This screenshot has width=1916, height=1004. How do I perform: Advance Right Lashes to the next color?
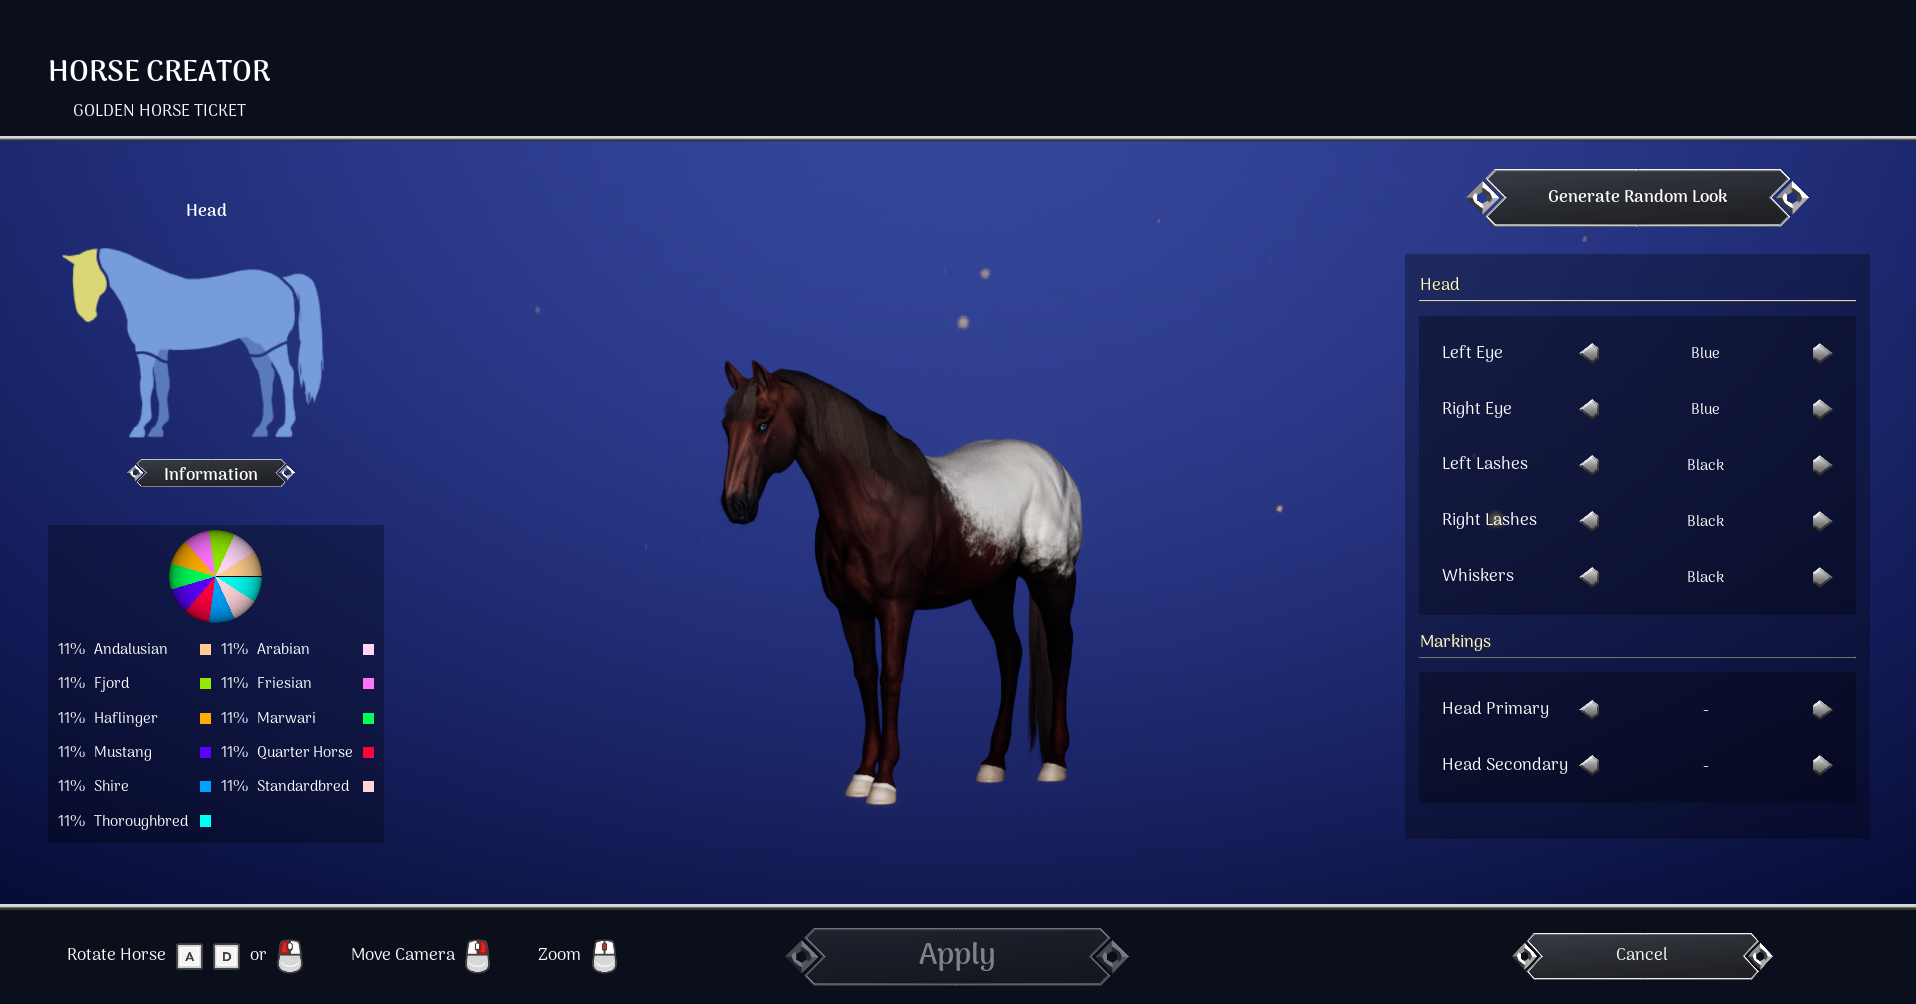(x=1820, y=520)
